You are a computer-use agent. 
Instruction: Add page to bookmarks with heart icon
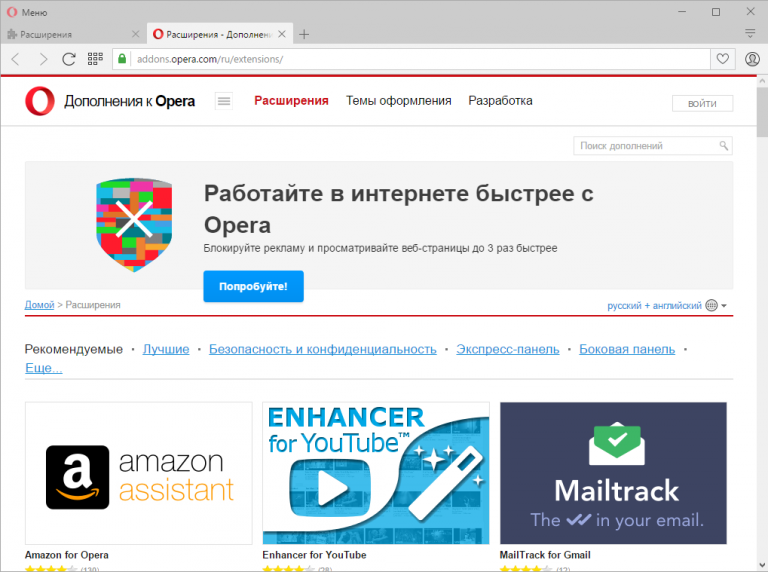[x=722, y=59]
